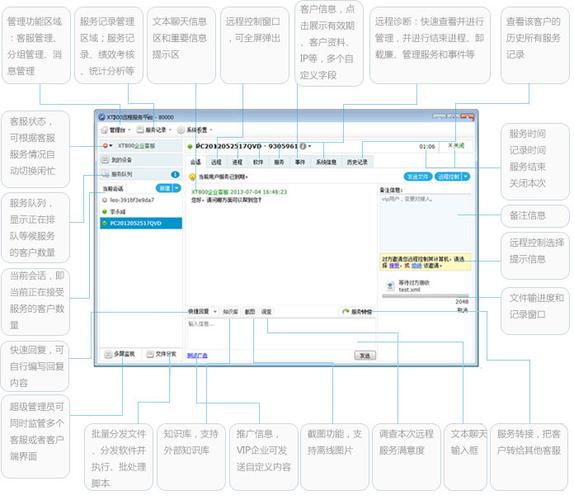Viewport: 574px width, 500px height.
Task: Open 我的设备 in the sidebar
Action: (x=141, y=160)
